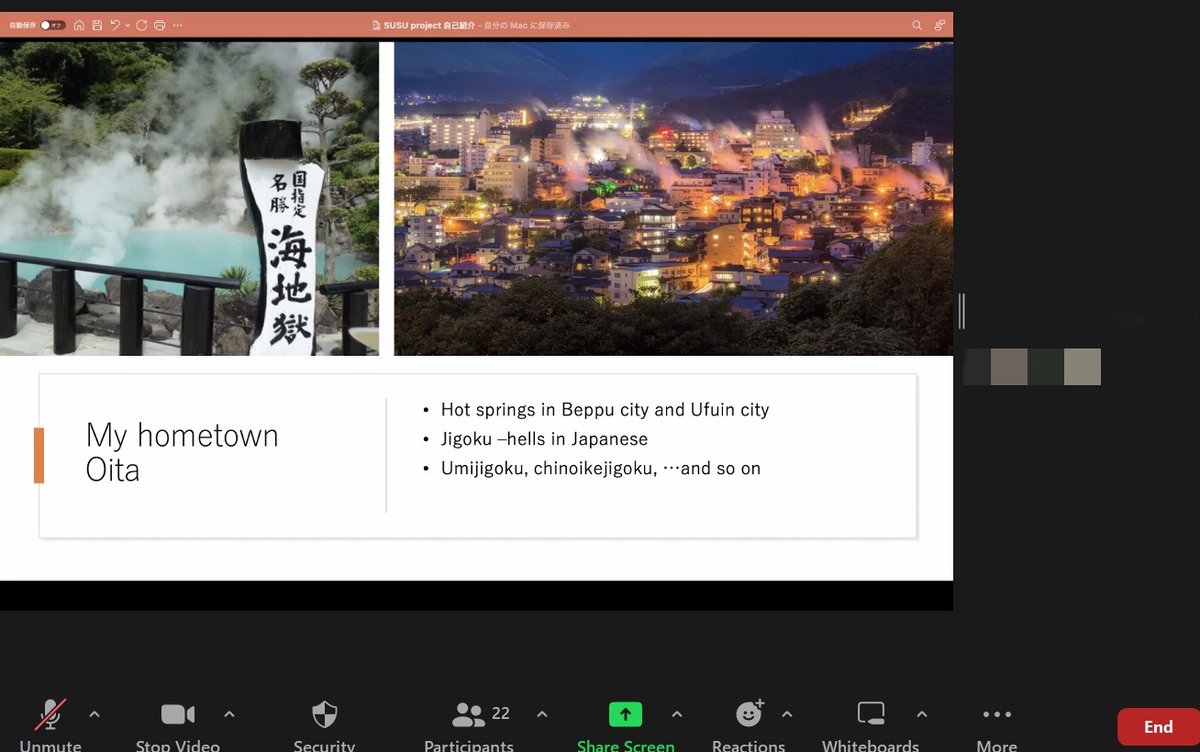Open the Participants panel
This screenshot has width=1200, height=752.
(468, 714)
